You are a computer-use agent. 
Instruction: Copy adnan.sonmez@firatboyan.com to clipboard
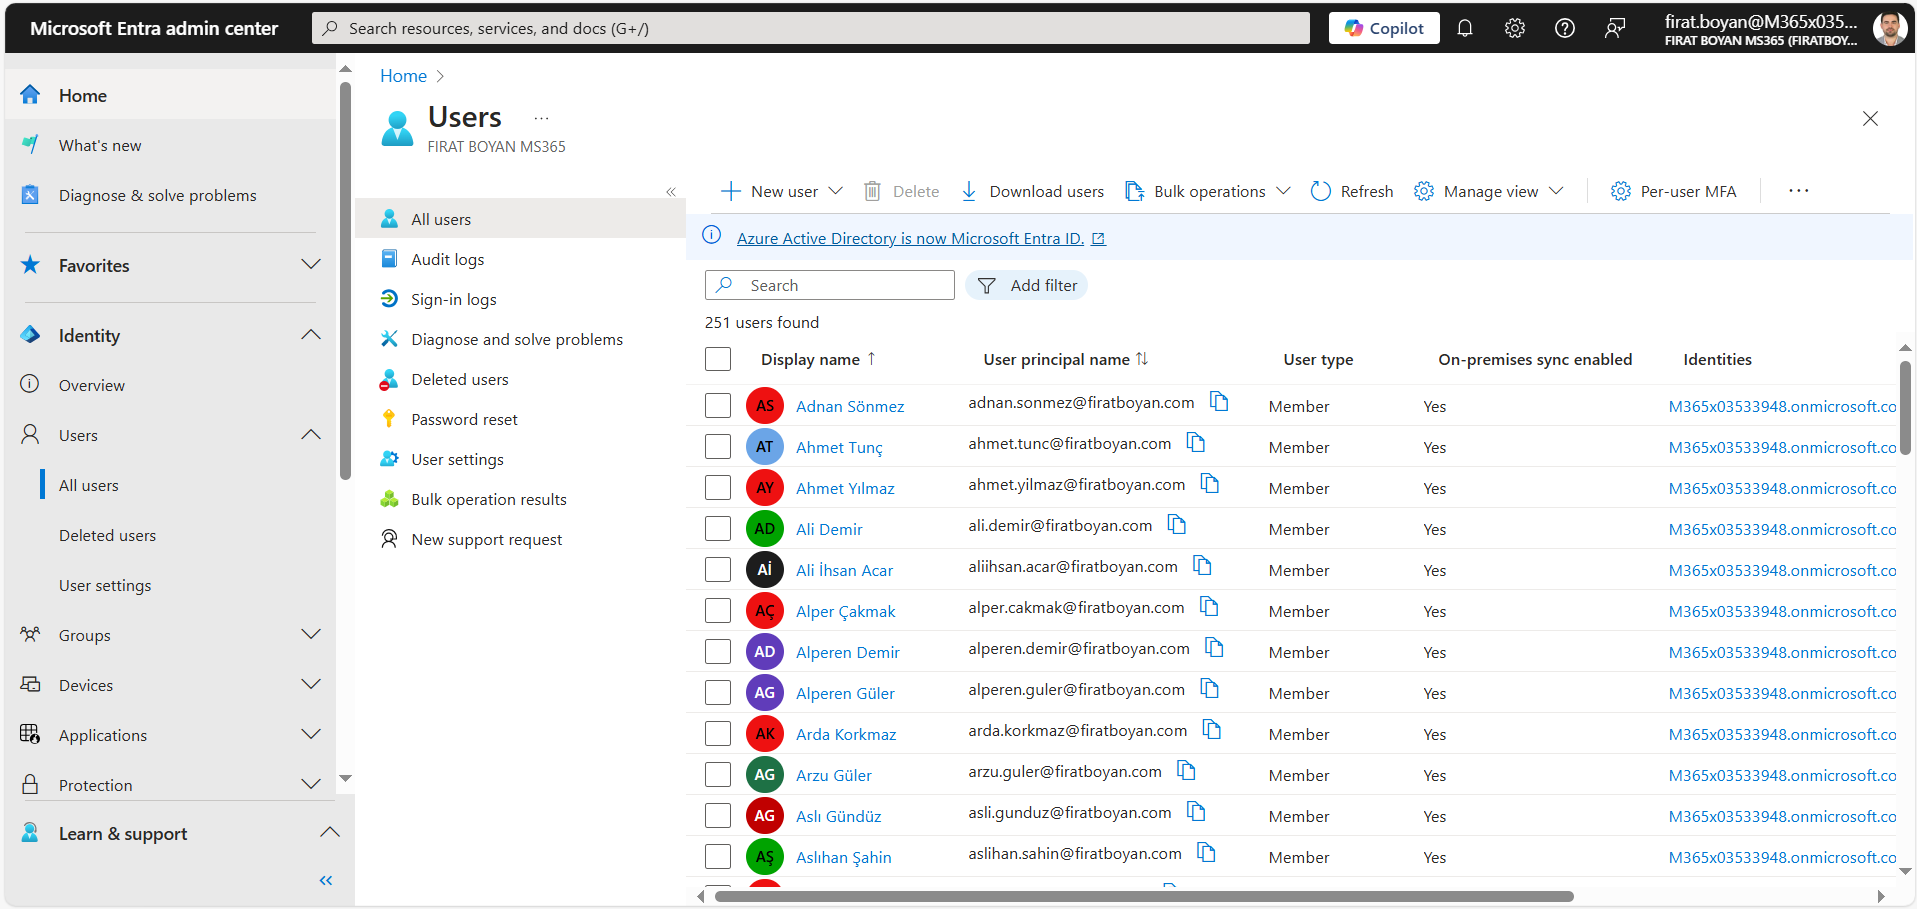(1219, 402)
